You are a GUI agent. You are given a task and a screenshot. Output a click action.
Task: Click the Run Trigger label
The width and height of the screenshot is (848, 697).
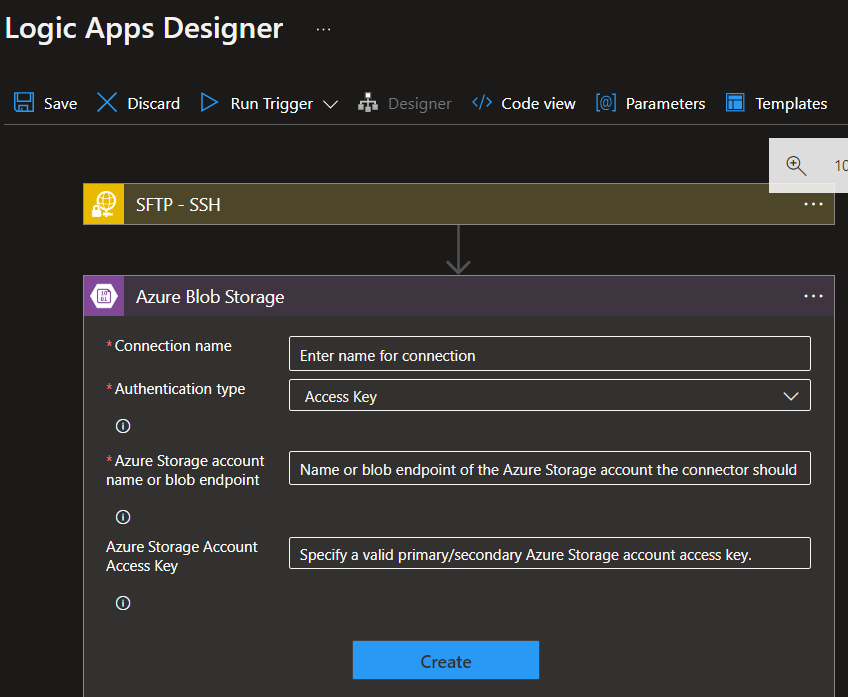[270, 103]
